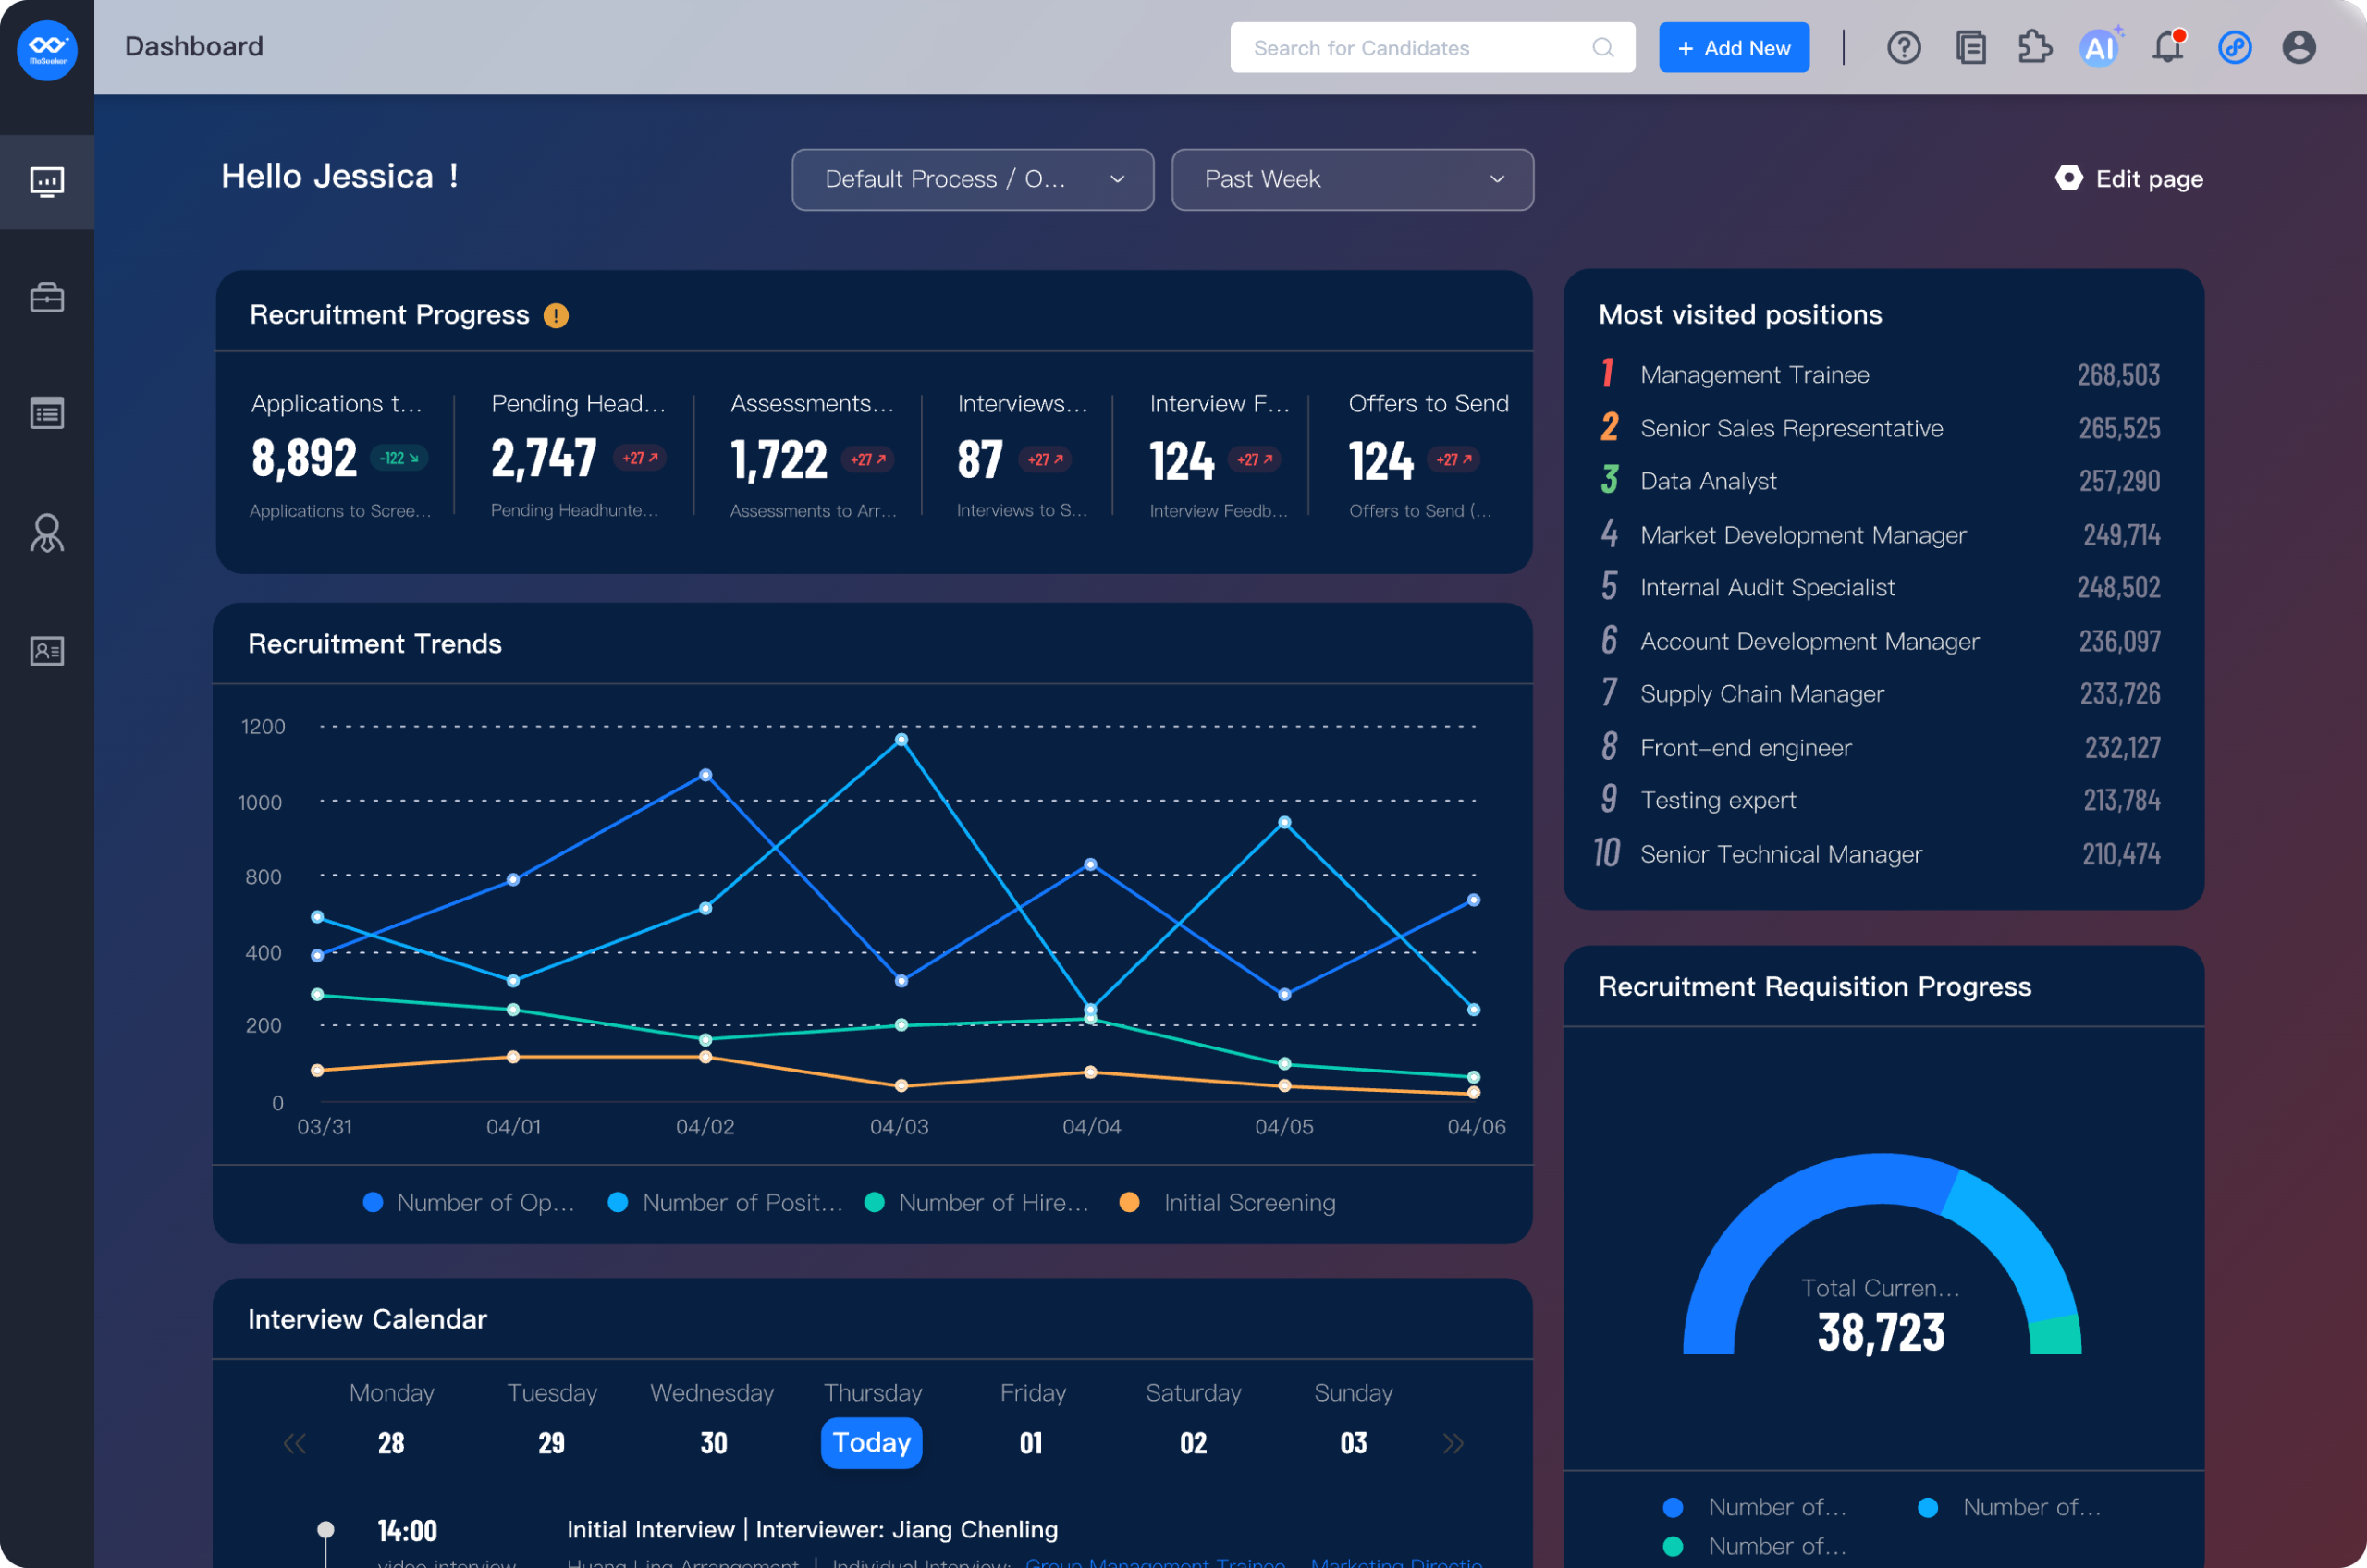Select Friday 01 in interview calendar

pos(1031,1442)
